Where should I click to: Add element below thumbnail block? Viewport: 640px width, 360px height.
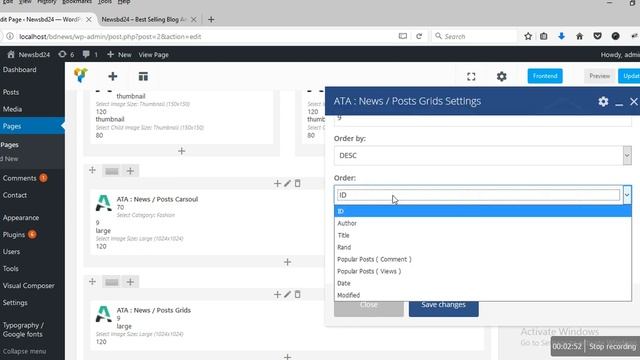click(x=182, y=151)
